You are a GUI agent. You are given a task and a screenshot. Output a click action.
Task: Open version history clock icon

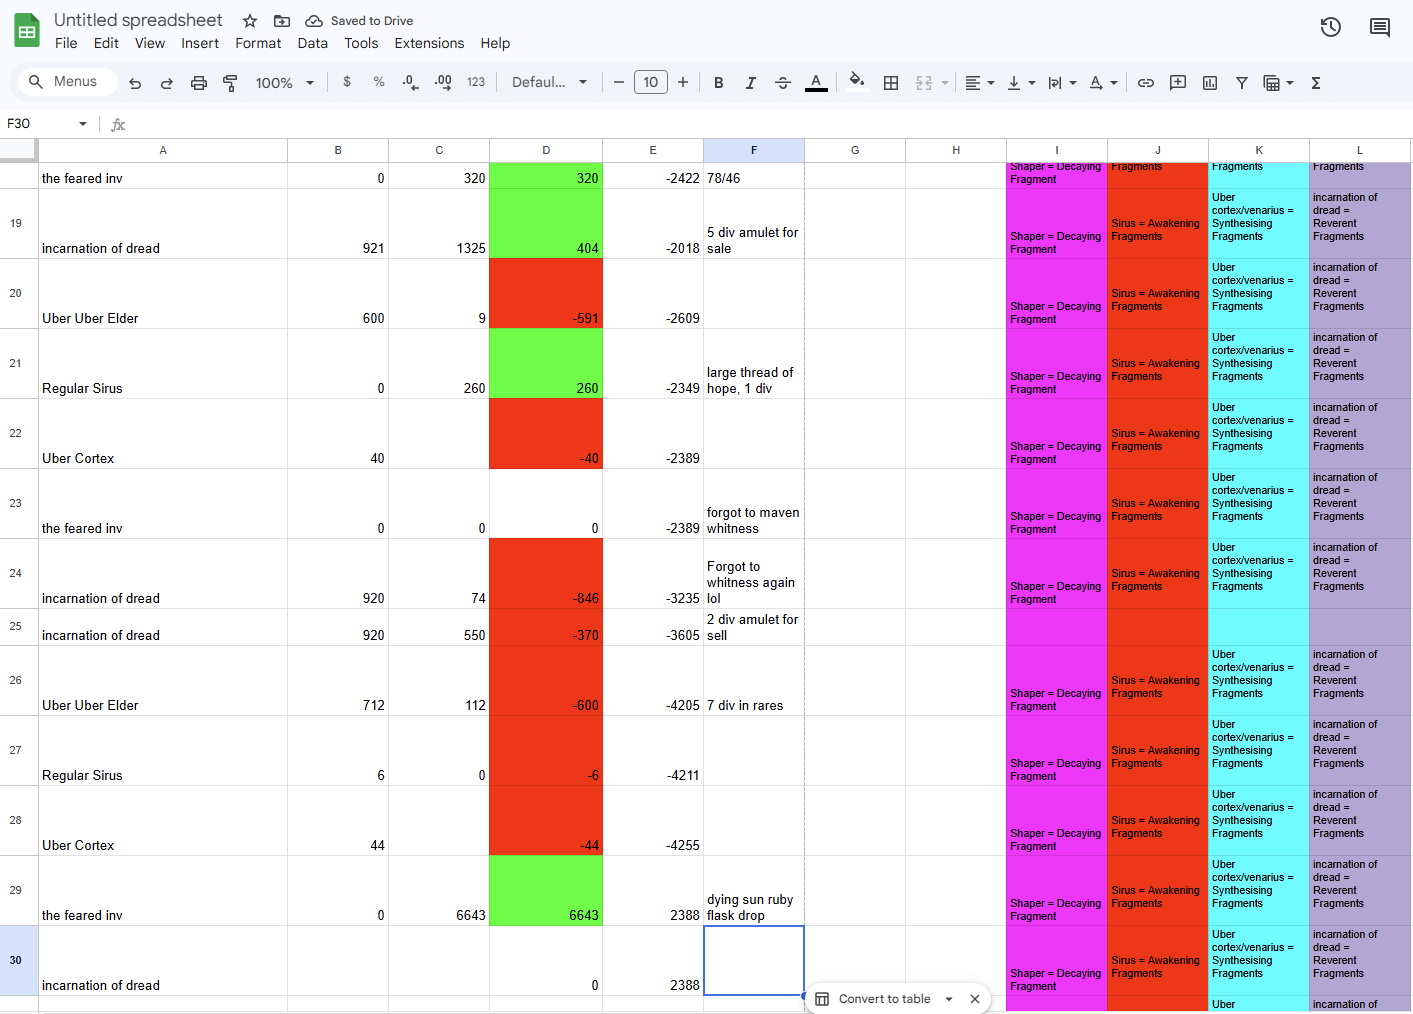1330,27
